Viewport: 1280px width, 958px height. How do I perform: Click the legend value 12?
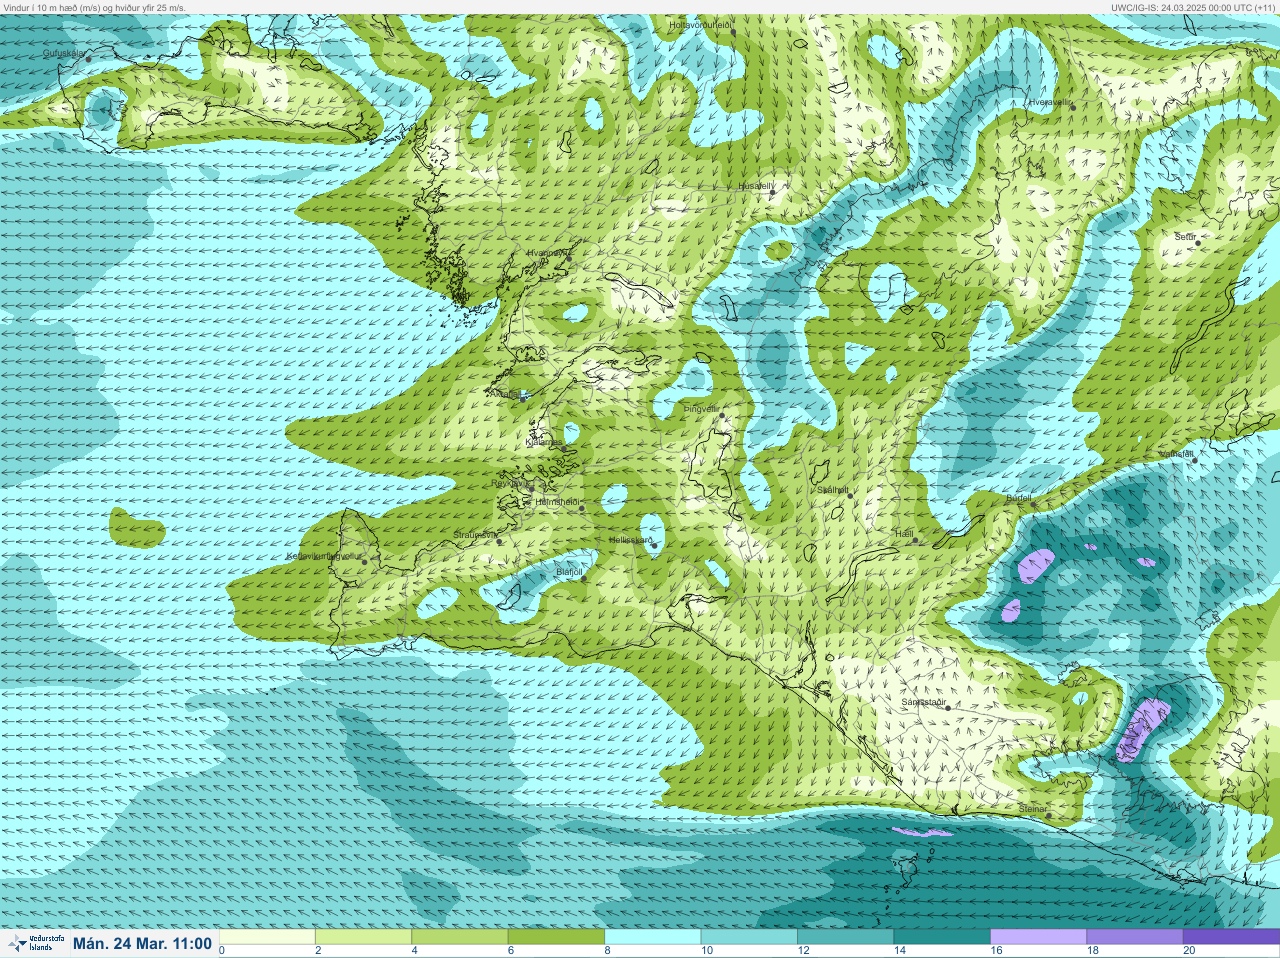point(804,951)
